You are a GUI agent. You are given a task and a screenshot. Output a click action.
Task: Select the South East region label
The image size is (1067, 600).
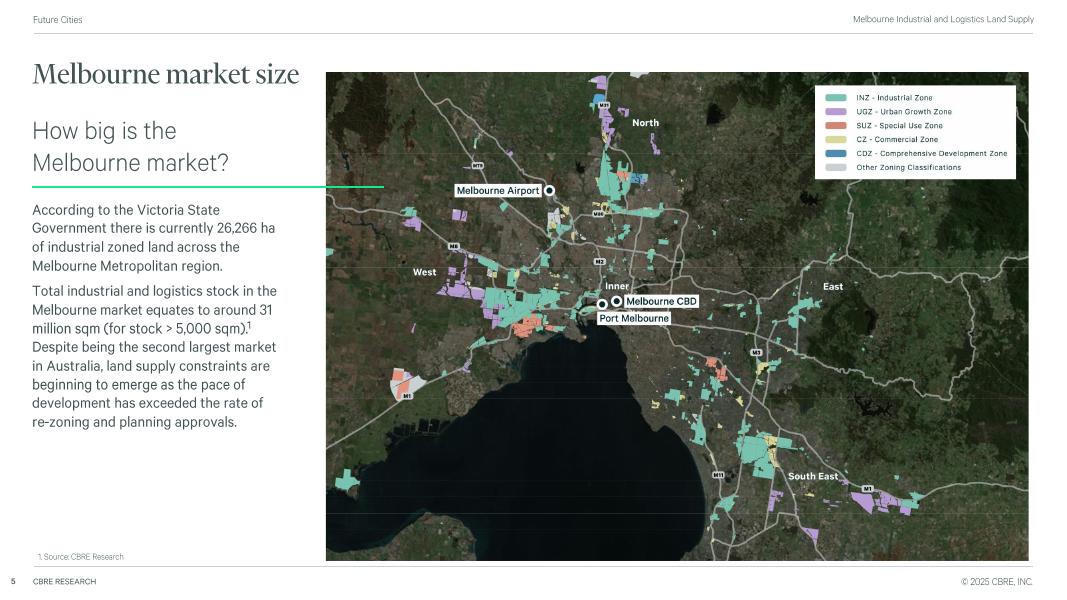[812, 476]
